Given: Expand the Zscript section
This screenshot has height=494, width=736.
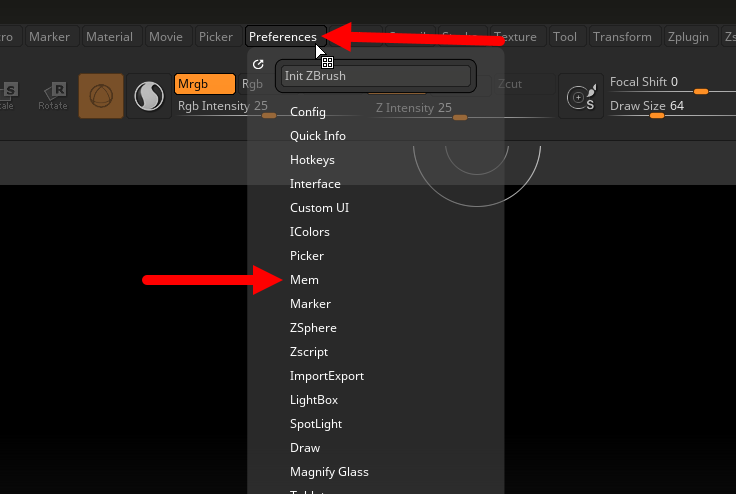Looking at the screenshot, I should click(309, 351).
